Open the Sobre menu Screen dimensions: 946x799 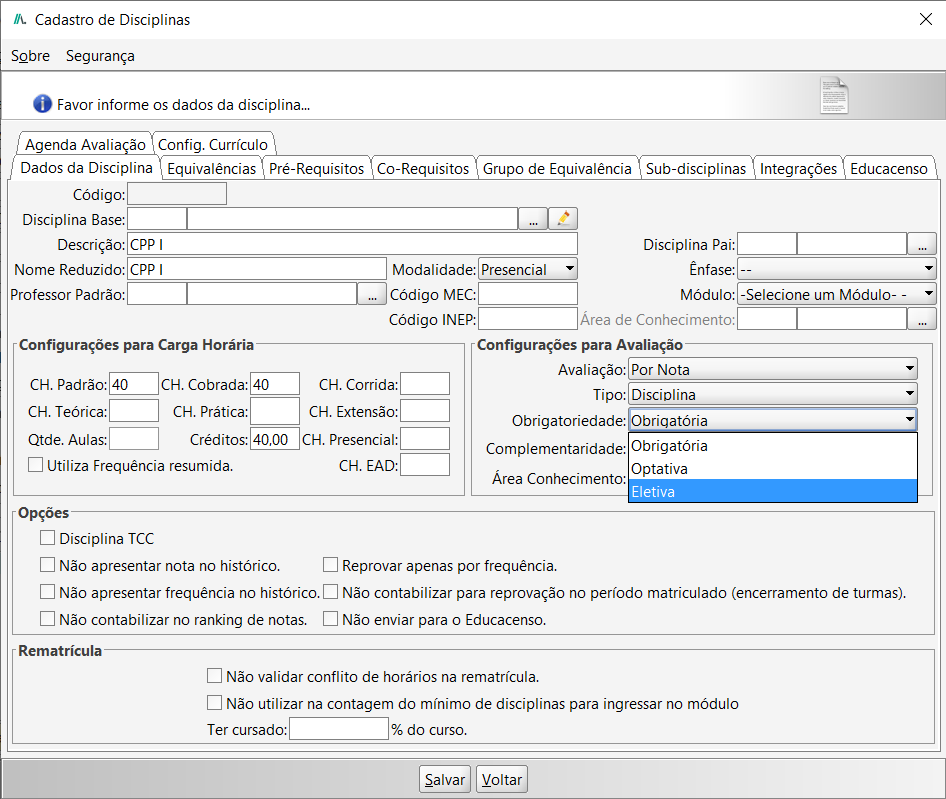[30, 56]
